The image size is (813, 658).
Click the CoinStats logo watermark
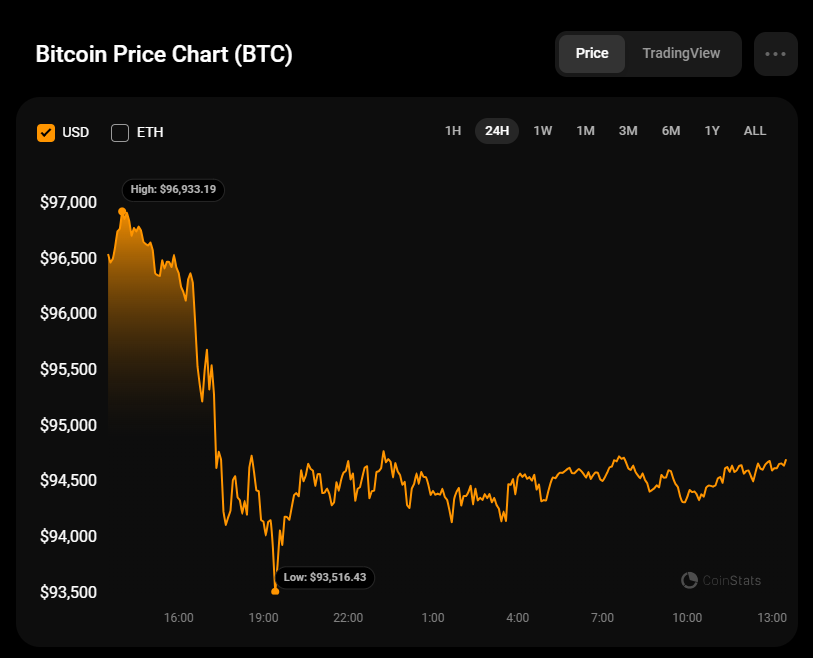720,580
